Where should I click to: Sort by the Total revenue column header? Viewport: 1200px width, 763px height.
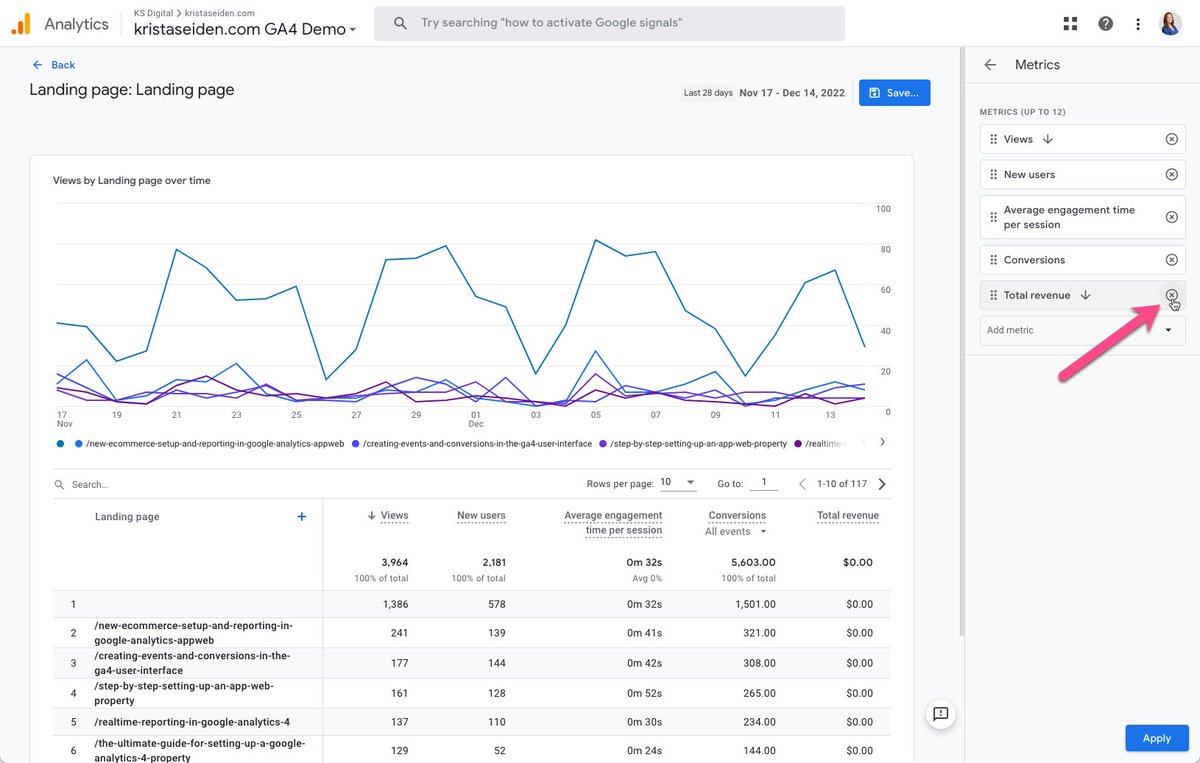coord(848,516)
